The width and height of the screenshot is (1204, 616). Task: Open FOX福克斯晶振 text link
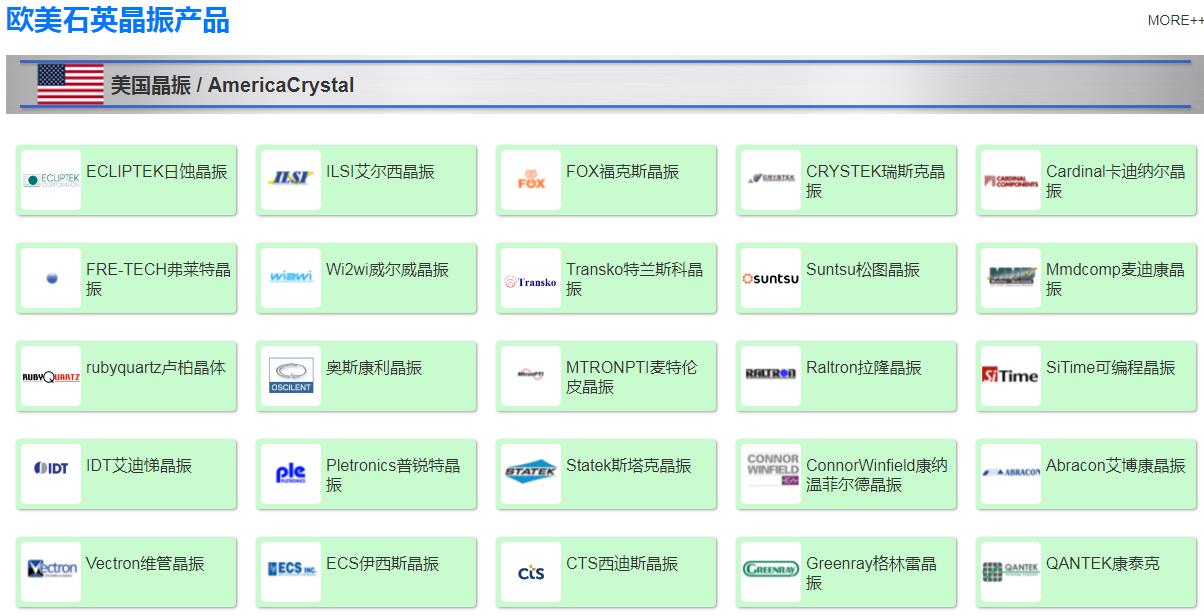pyautogui.click(x=622, y=172)
